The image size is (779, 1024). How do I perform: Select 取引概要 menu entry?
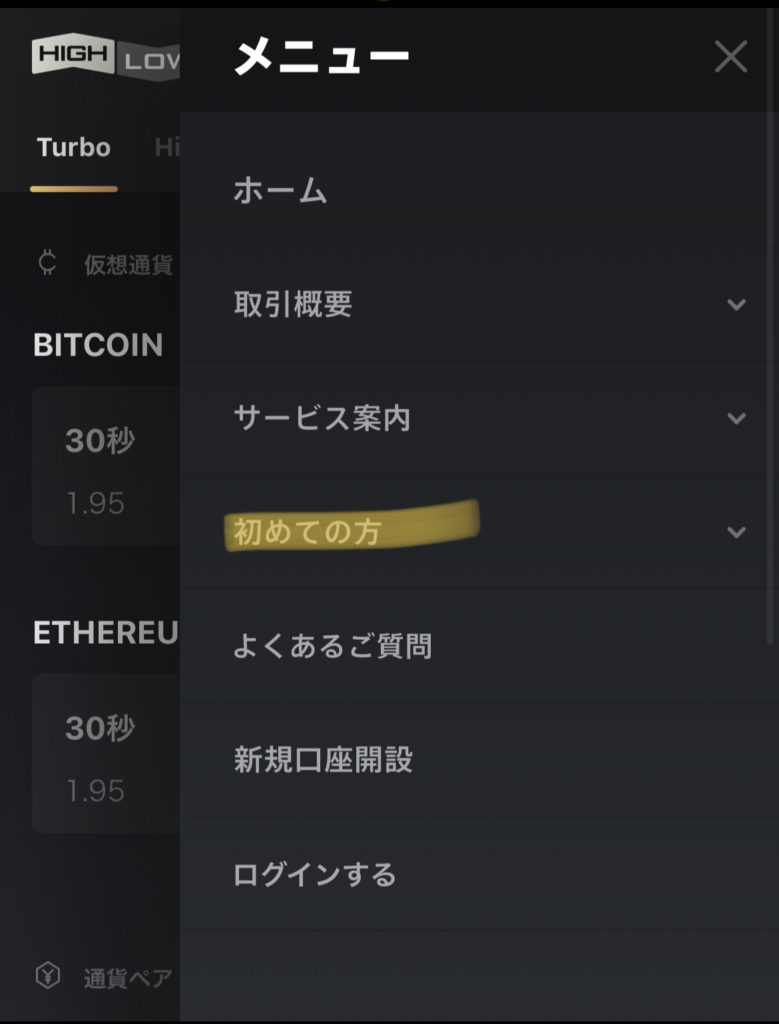coord(293,305)
